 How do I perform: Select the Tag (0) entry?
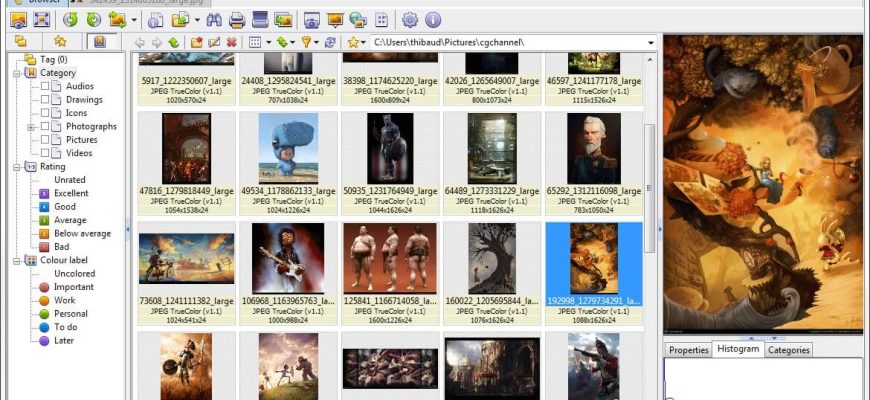(x=46, y=59)
